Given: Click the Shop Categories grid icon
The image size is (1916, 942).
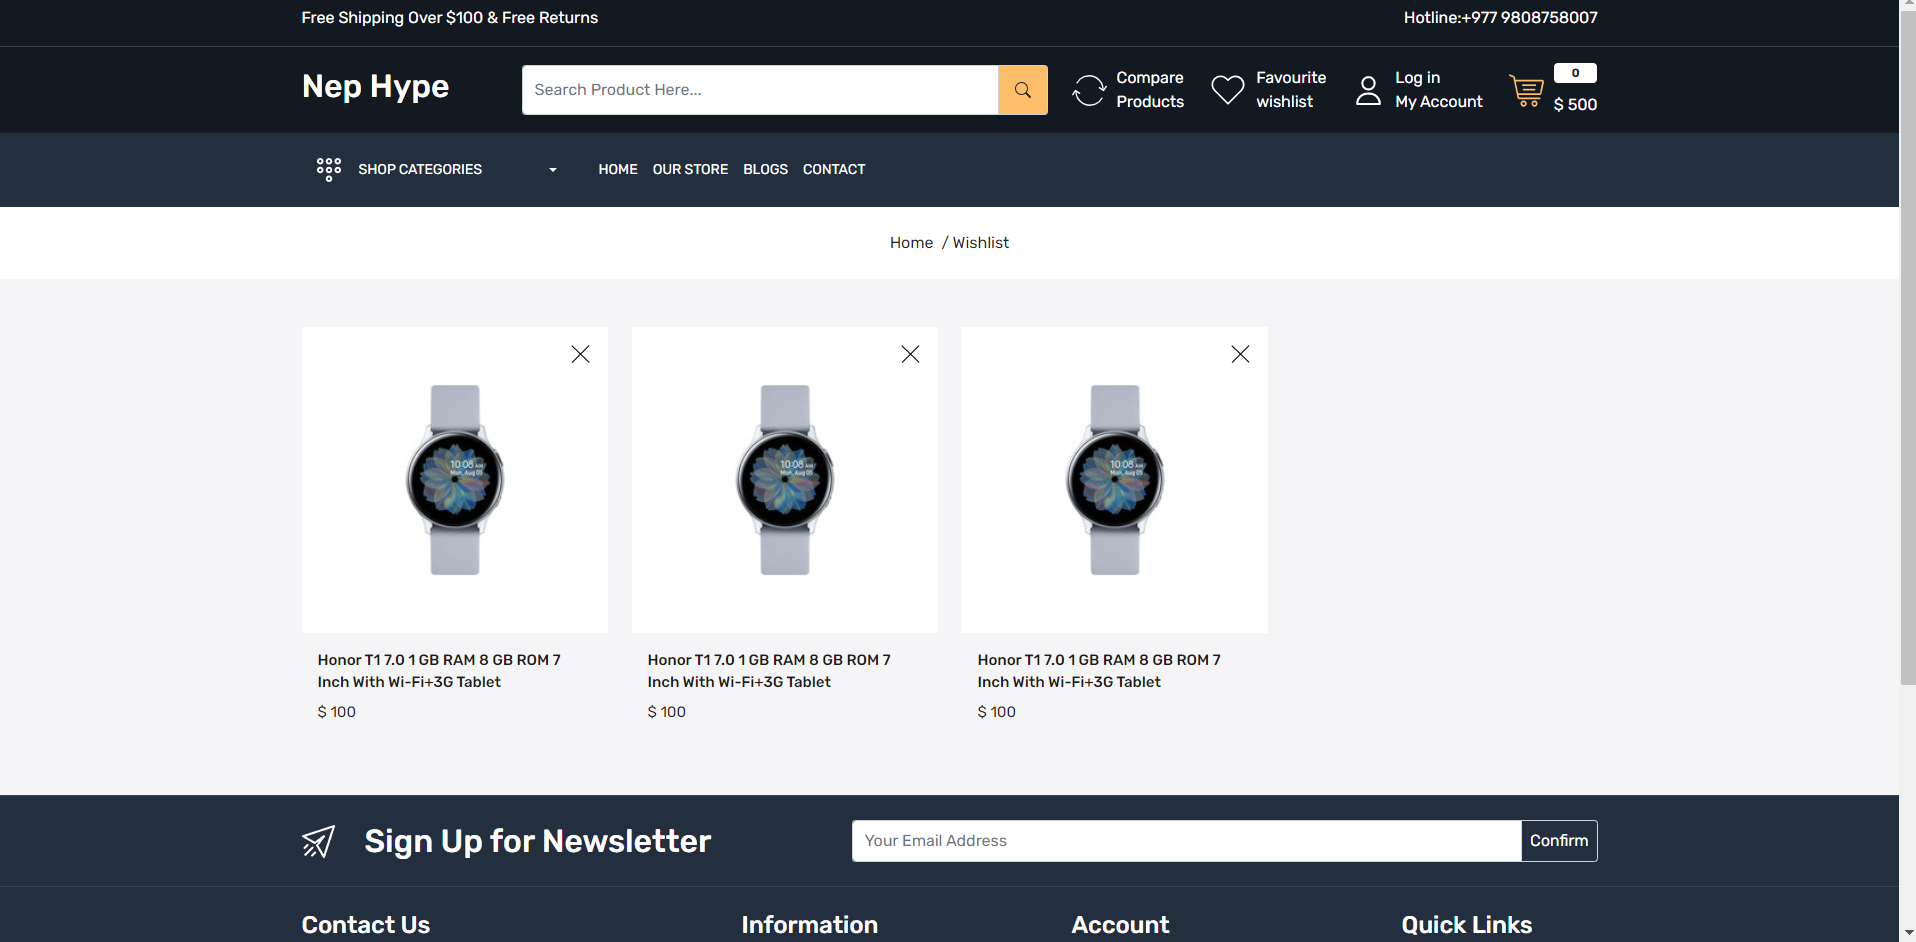Looking at the screenshot, I should tap(328, 169).
